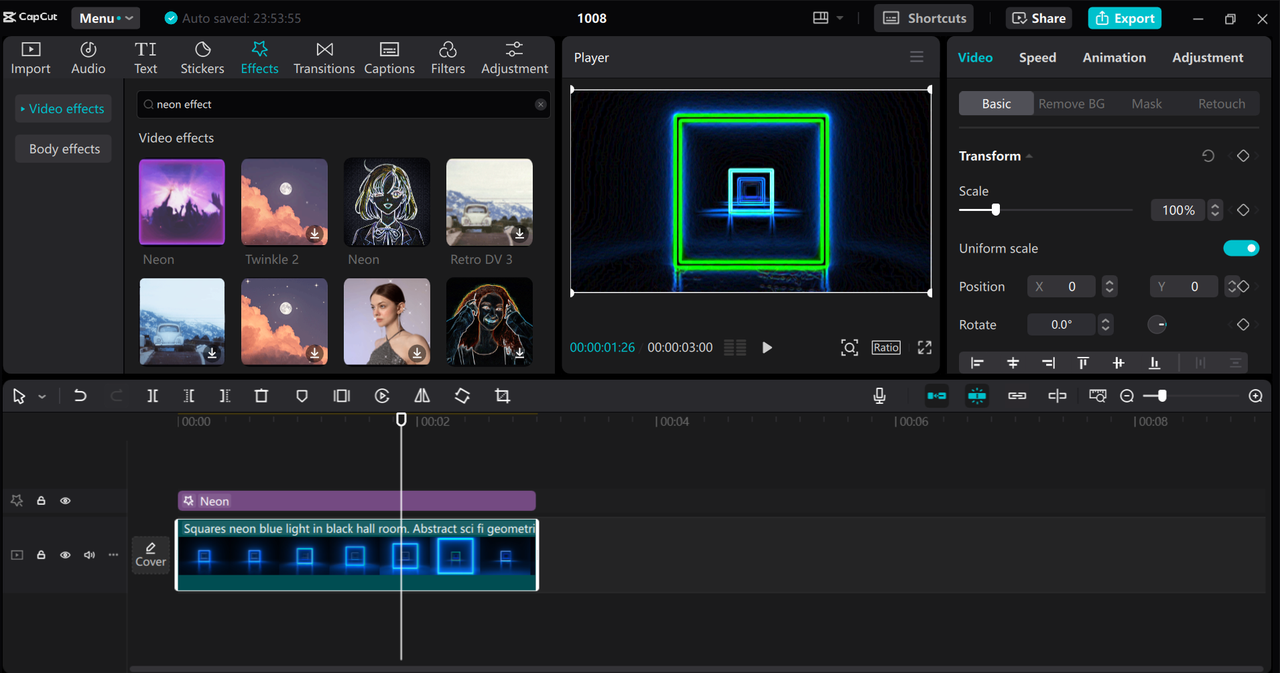Undo the last action
This screenshot has width=1280, height=673.
click(x=80, y=396)
